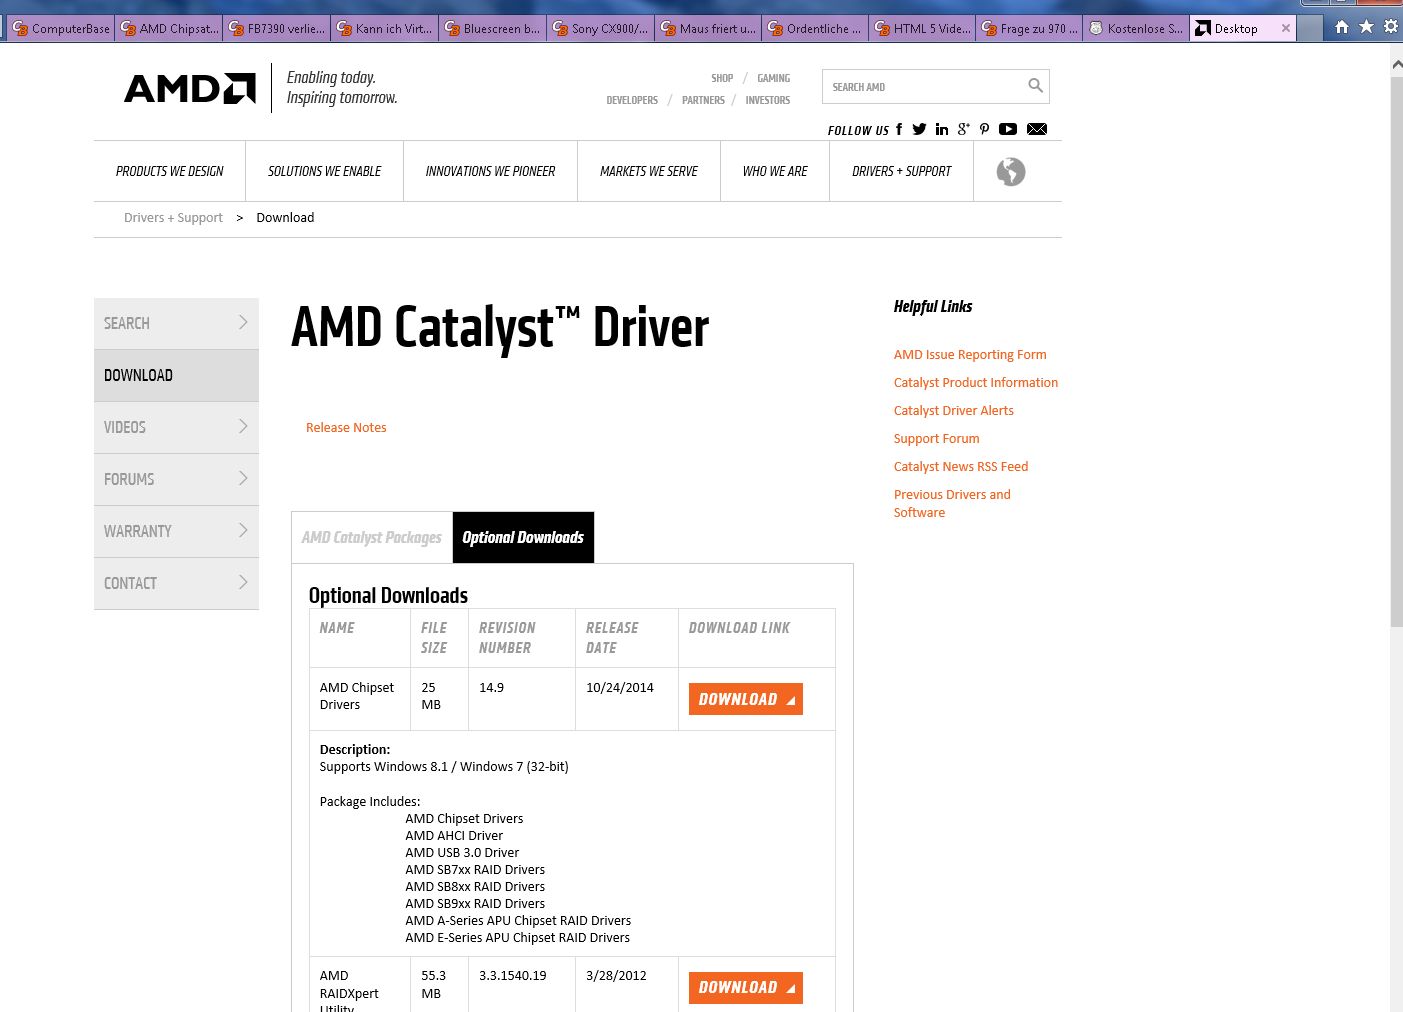
Task: Click the search magnifier icon
Action: coord(1035,86)
